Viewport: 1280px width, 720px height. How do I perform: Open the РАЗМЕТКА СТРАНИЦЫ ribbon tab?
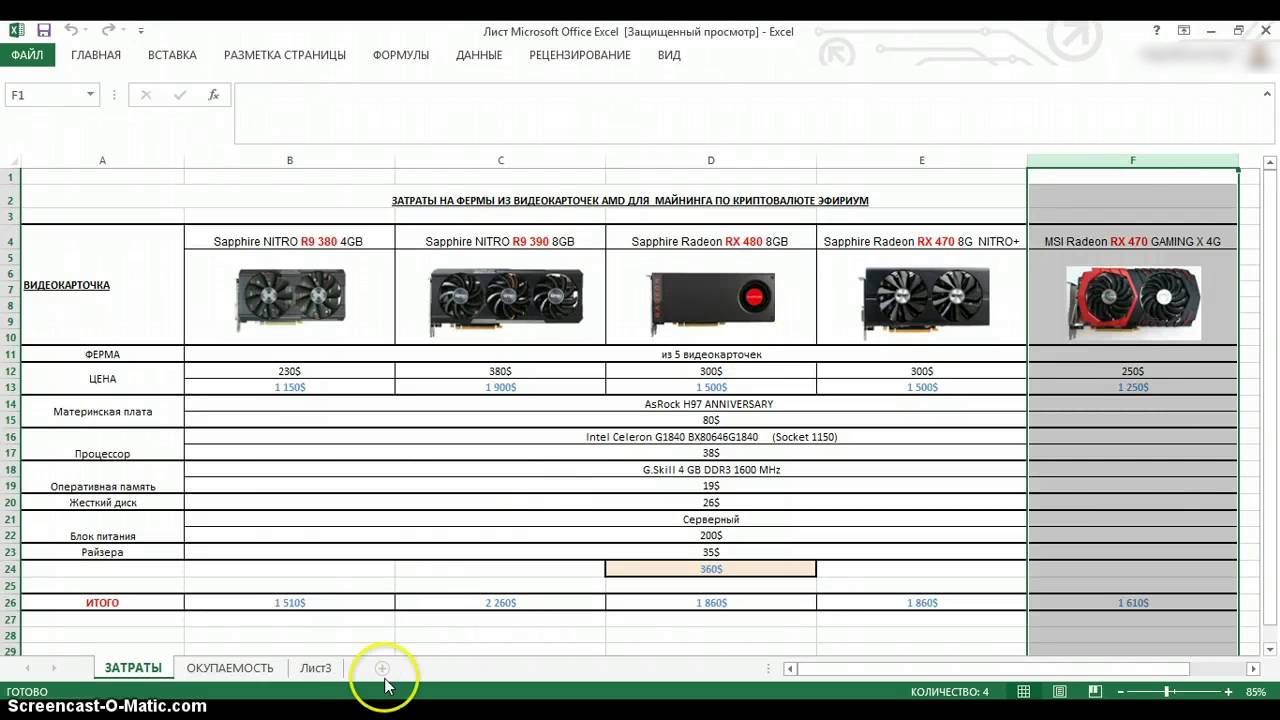tap(285, 55)
